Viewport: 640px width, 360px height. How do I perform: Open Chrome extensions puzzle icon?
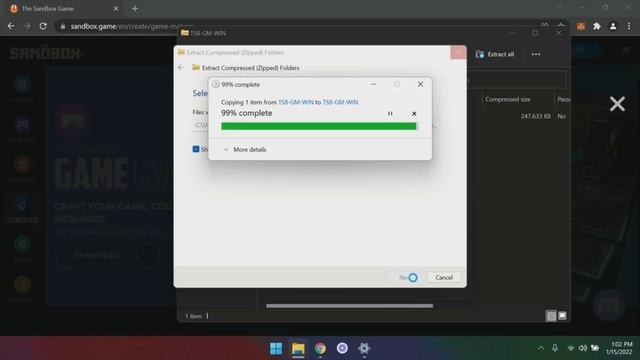pyautogui.click(x=597, y=26)
